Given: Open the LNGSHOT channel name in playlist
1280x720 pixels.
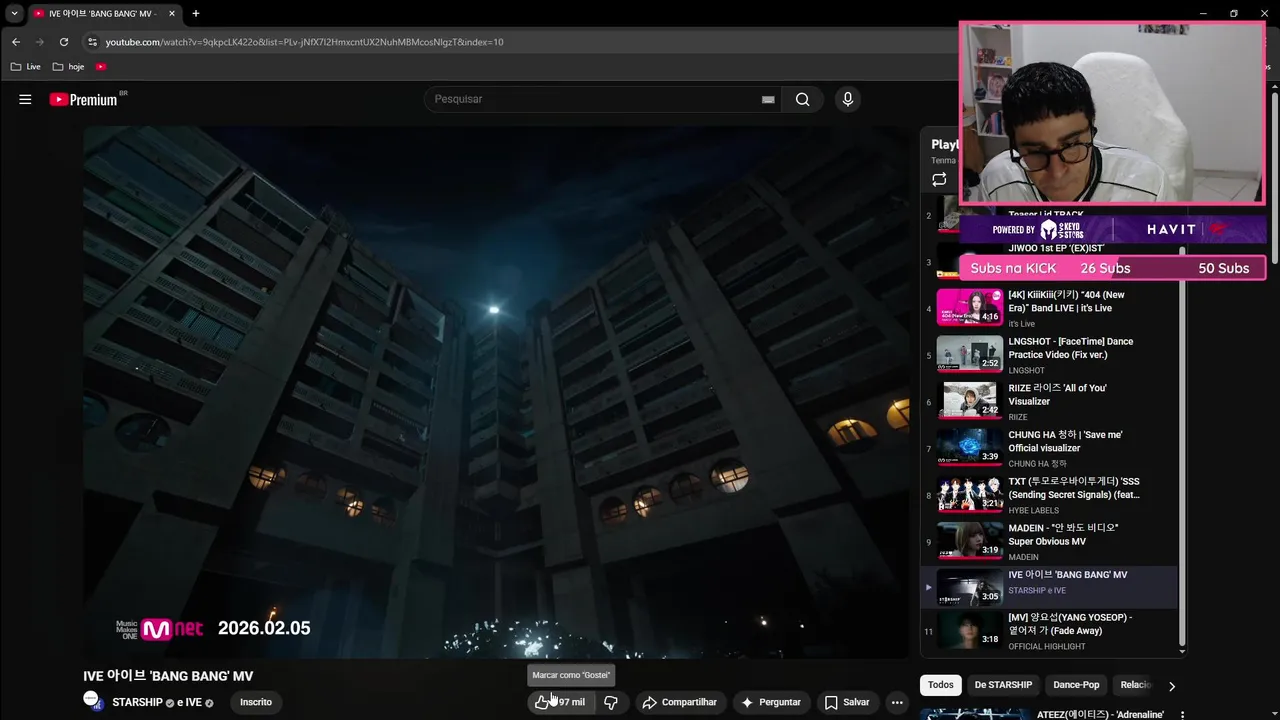Looking at the screenshot, I should [x=1026, y=370].
